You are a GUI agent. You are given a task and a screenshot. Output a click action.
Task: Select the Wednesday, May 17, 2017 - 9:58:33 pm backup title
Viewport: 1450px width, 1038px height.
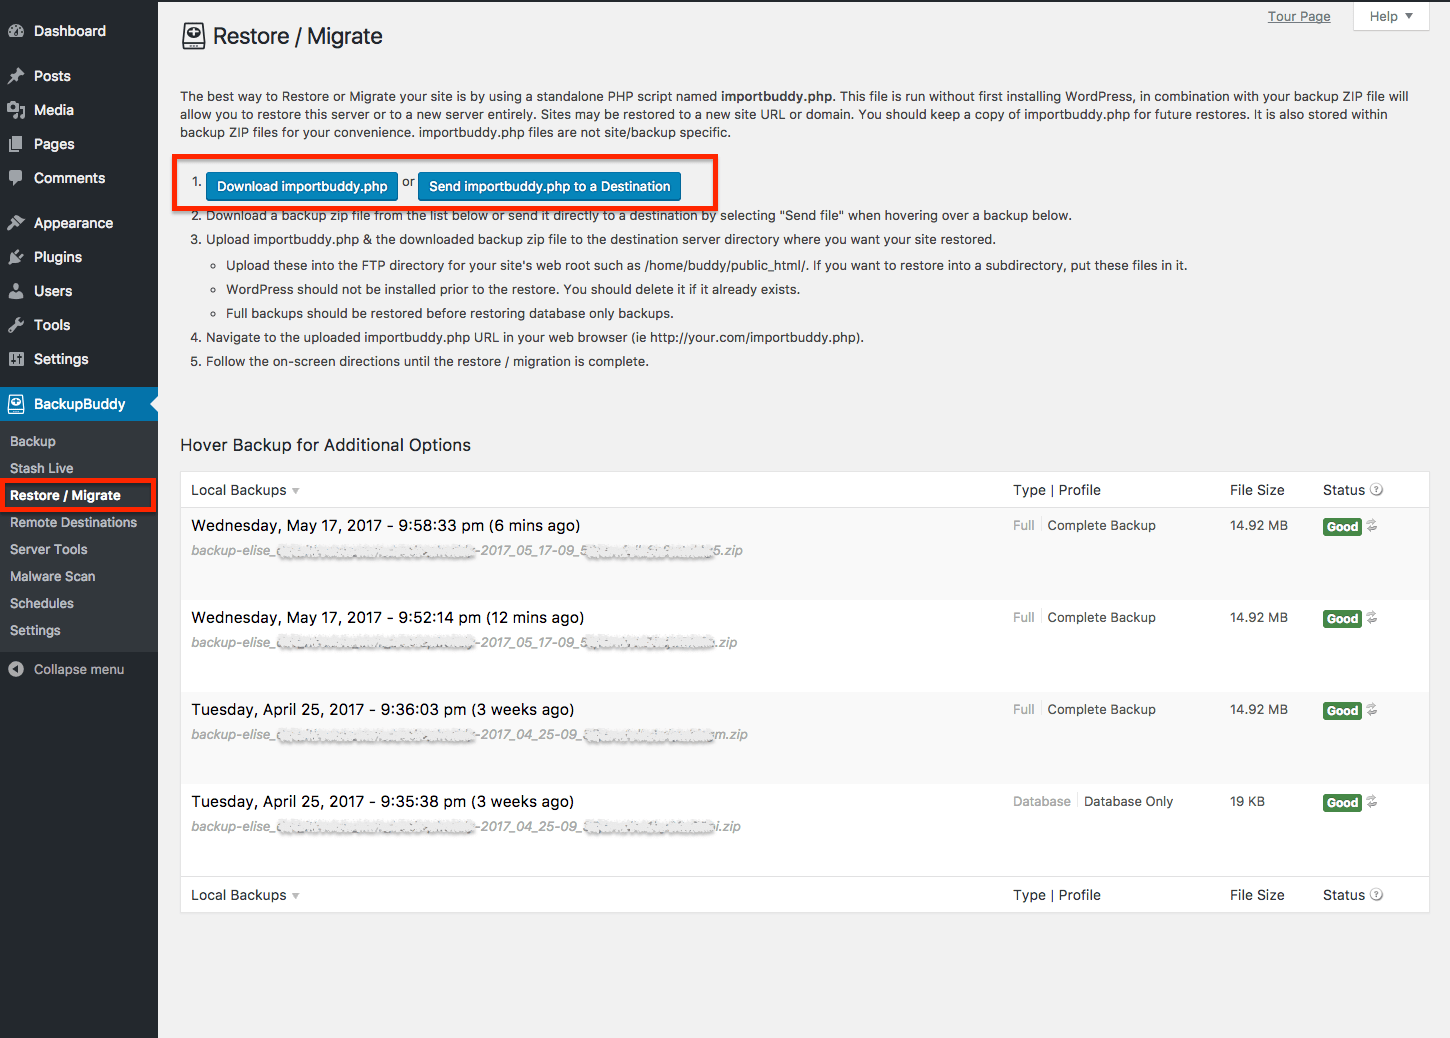(386, 525)
